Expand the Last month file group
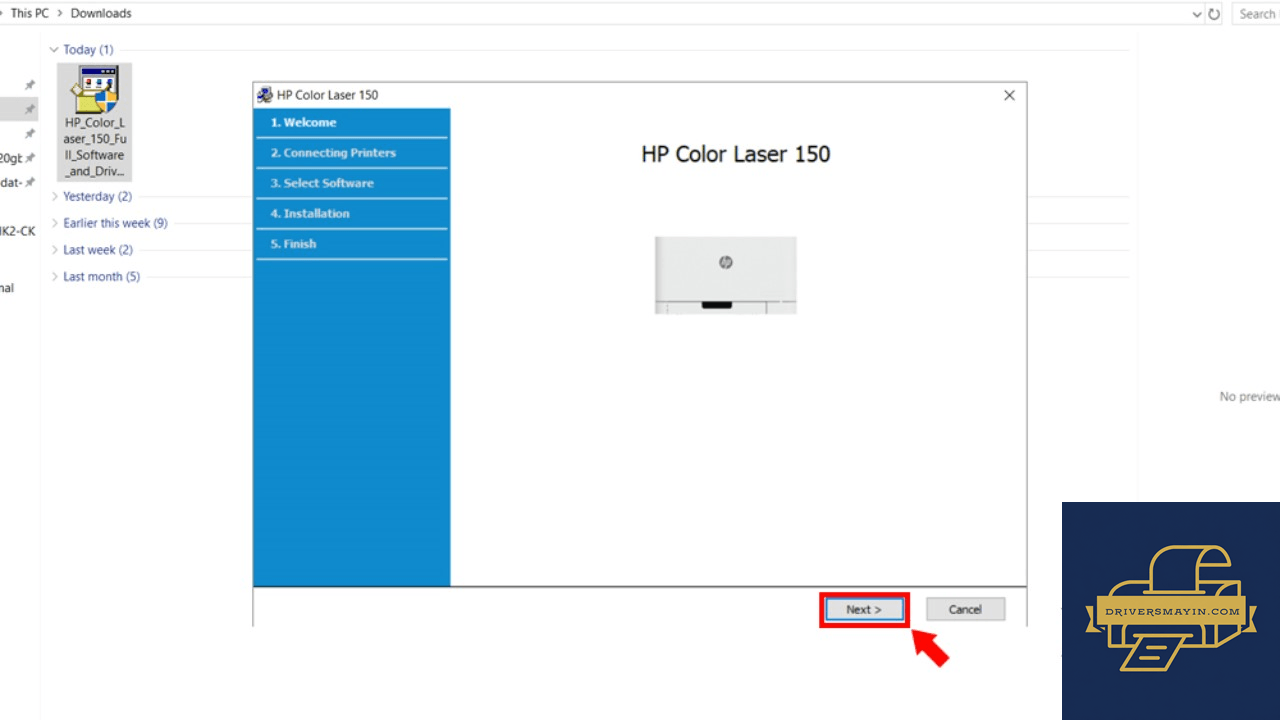 pos(54,277)
